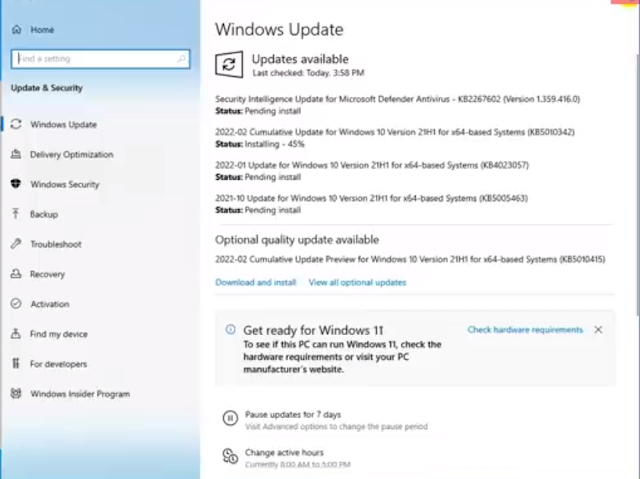Click the KB2267602 Security Intelligence Update text

tap(398, 99)
